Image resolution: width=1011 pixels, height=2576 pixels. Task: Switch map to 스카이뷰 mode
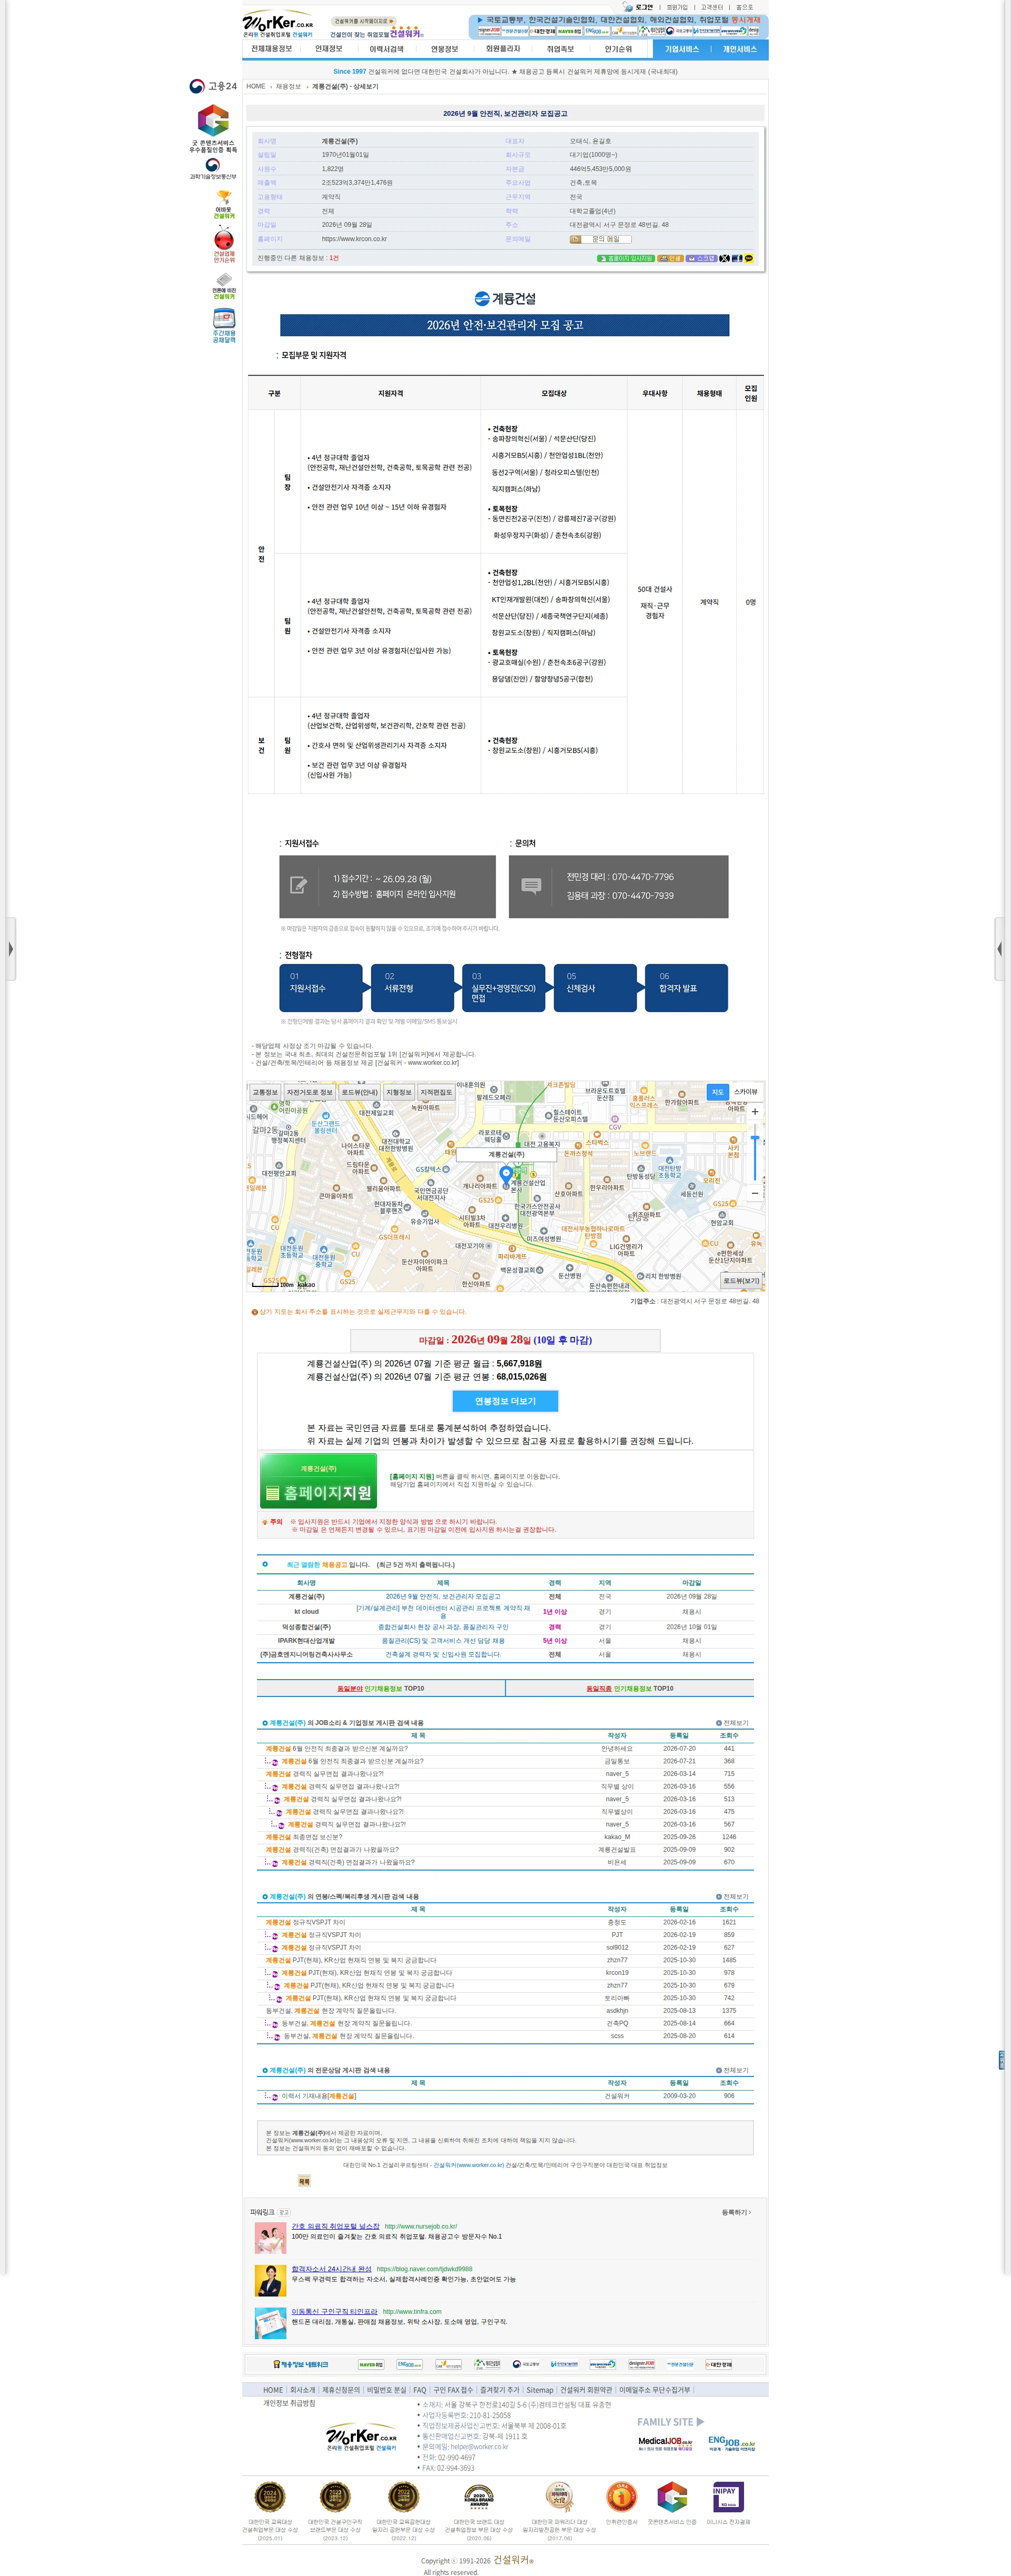(x=746, y=1092)
